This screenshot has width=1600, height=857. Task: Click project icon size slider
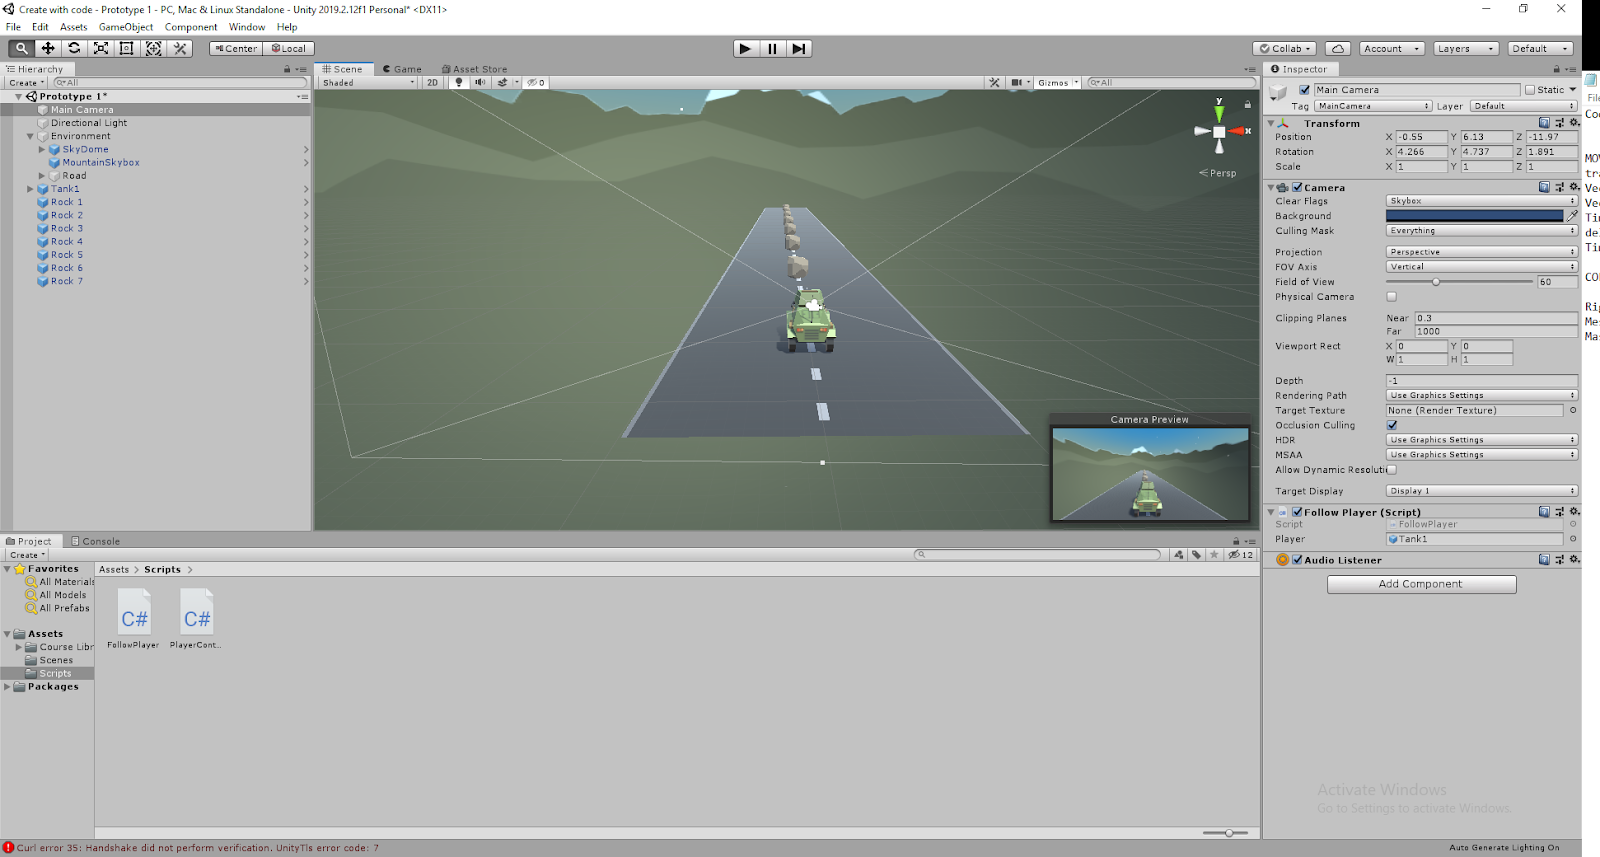pos(1225,833)
